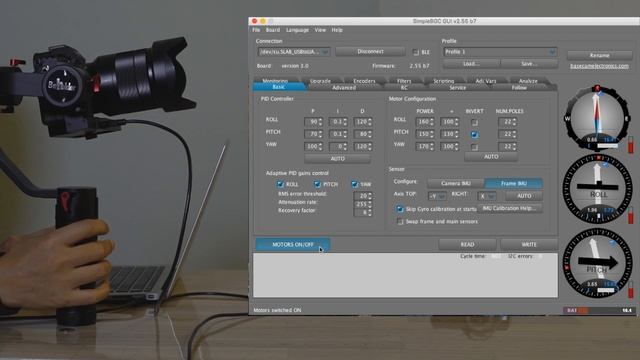The width and height of the screenshot is (640, 360).
Task: Switch to the Monitoring tab
Action: [275, 80]
